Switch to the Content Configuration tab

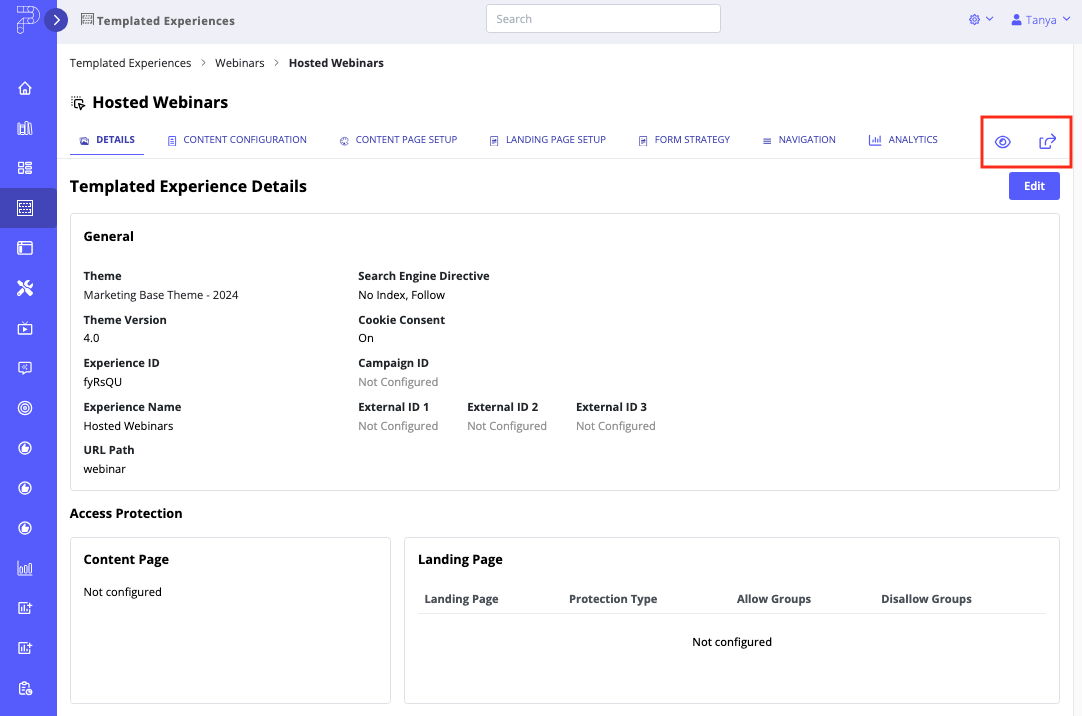237,140
